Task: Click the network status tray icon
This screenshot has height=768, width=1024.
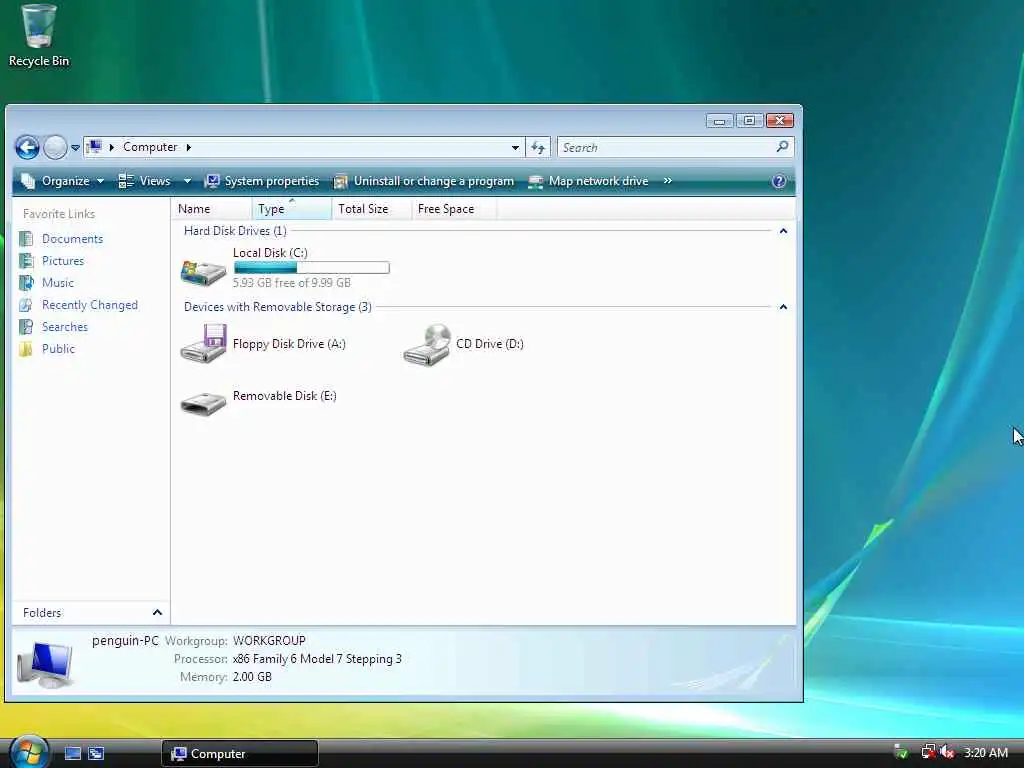Action: tap(928, 752)
